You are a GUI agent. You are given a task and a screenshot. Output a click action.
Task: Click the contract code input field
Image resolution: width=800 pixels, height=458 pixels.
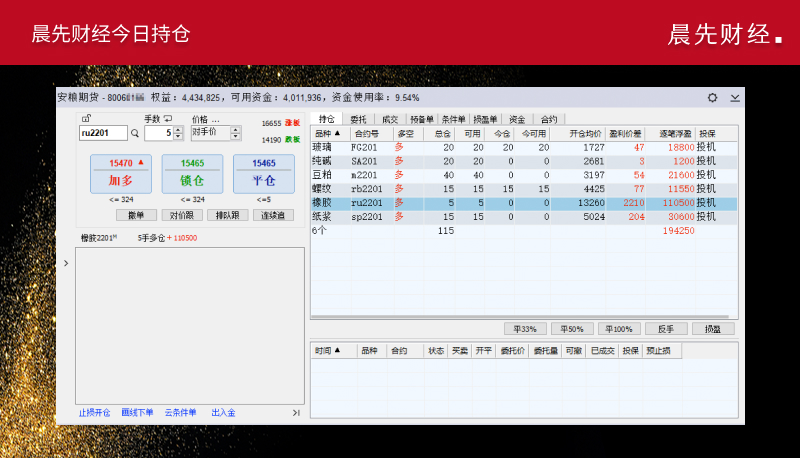coord(103,133)
